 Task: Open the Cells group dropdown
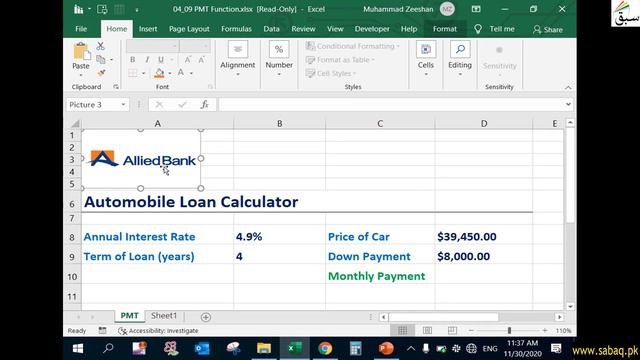click(x=426, y=60)
